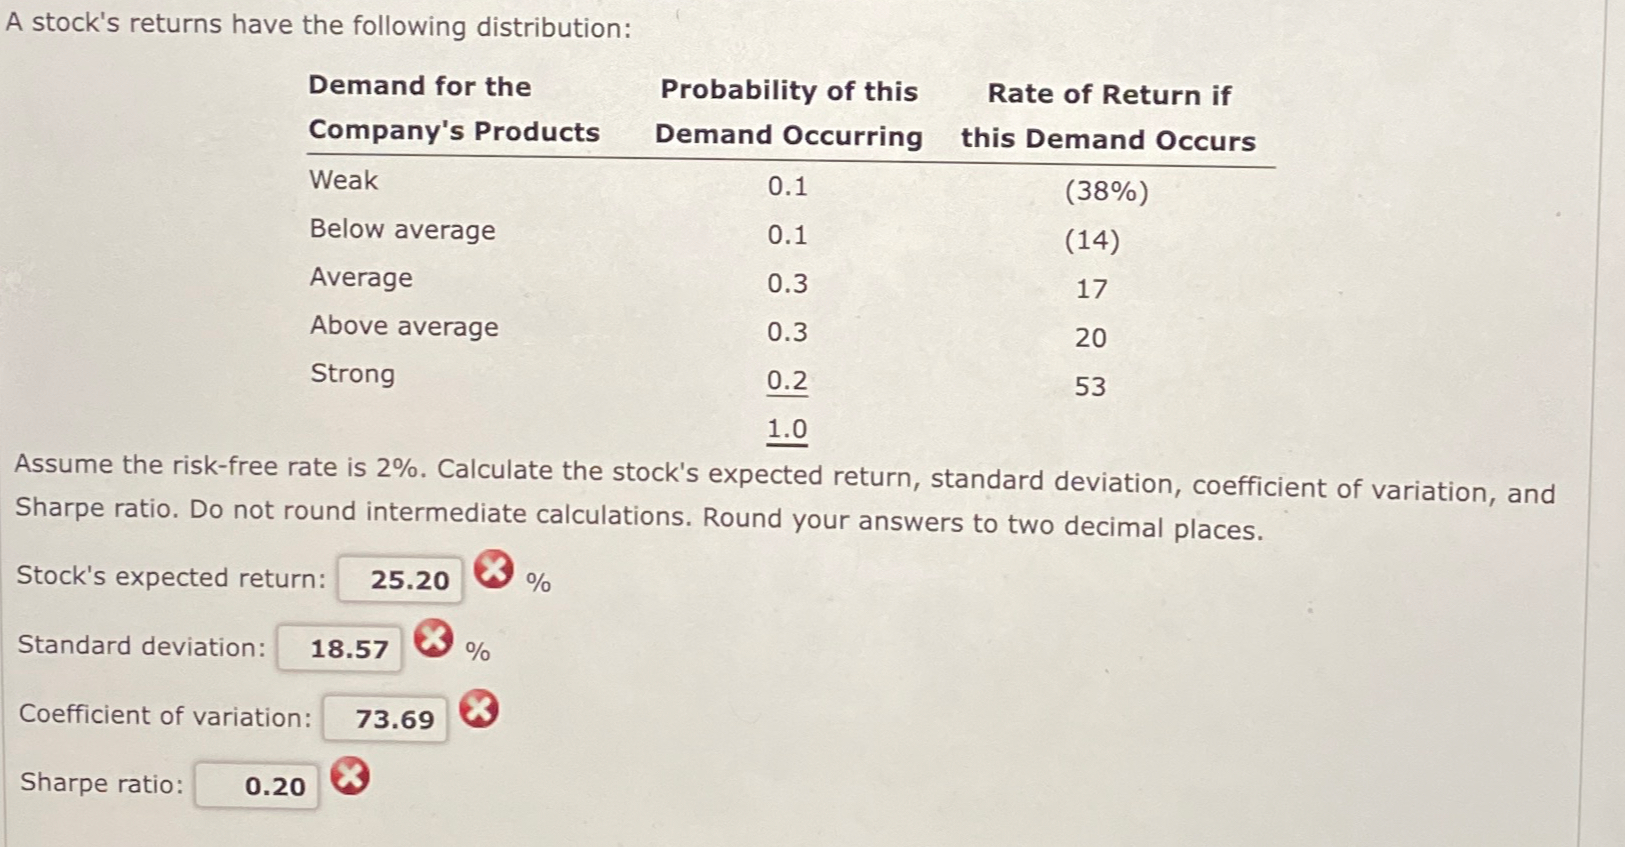This screenshot has width=1625, height=847.
Task: Click the Sharpe ratio field showing 0.20
Action: [x=255, y=786]
